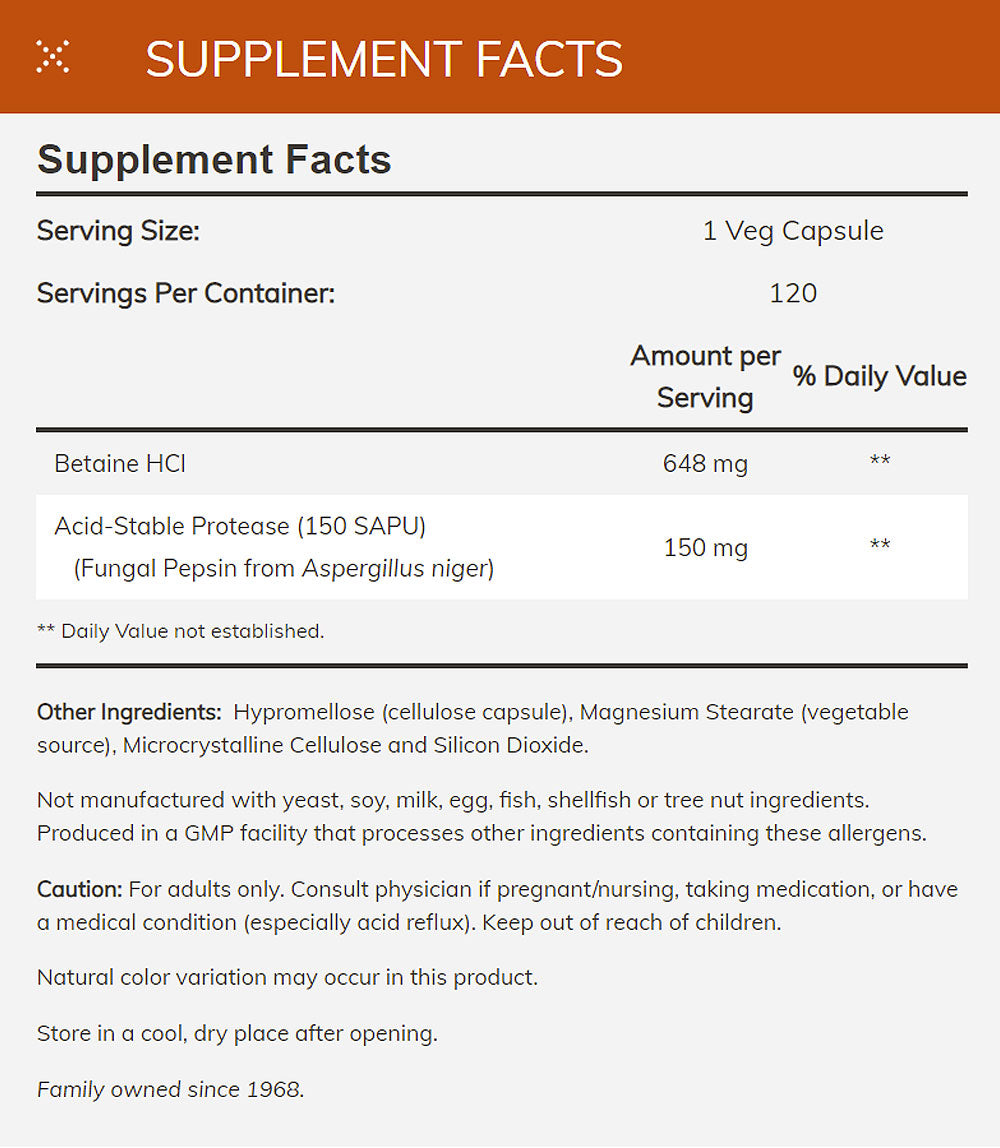The width and height of the screenshot is (1000, 1148).
Task: Click the Daily Value not established footnote
Action: (181, 631)
